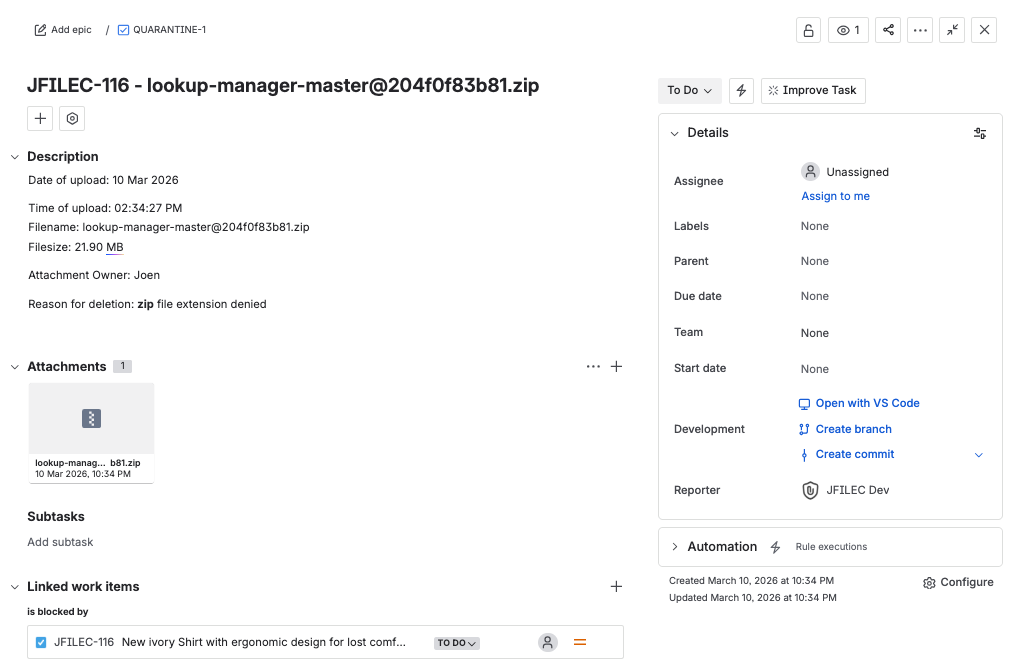1020x672 pixels.
Task: Click the plus icon under the title
Action: [40, 119]
